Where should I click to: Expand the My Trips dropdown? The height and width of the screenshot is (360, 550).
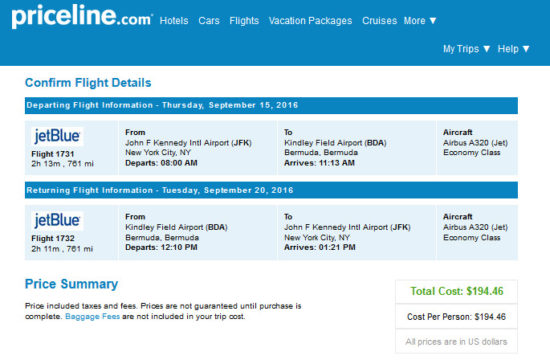(466, 49)
